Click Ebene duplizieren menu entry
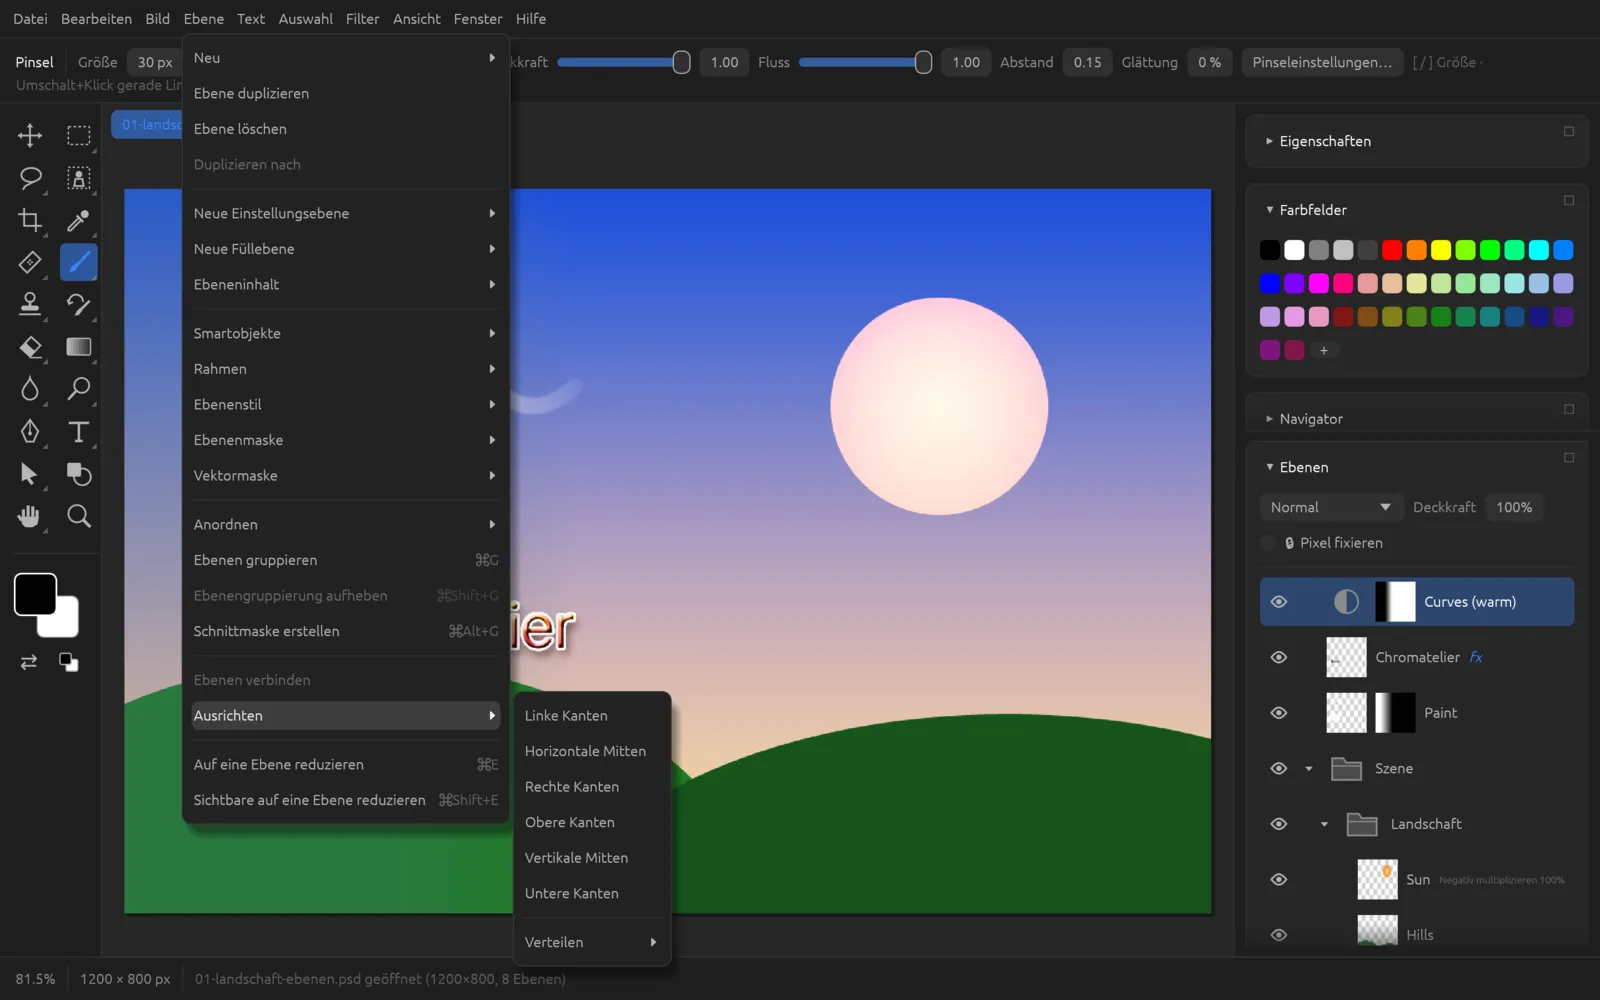The width and height of the screenshot is (1600, 1000). tap(346, 93)
